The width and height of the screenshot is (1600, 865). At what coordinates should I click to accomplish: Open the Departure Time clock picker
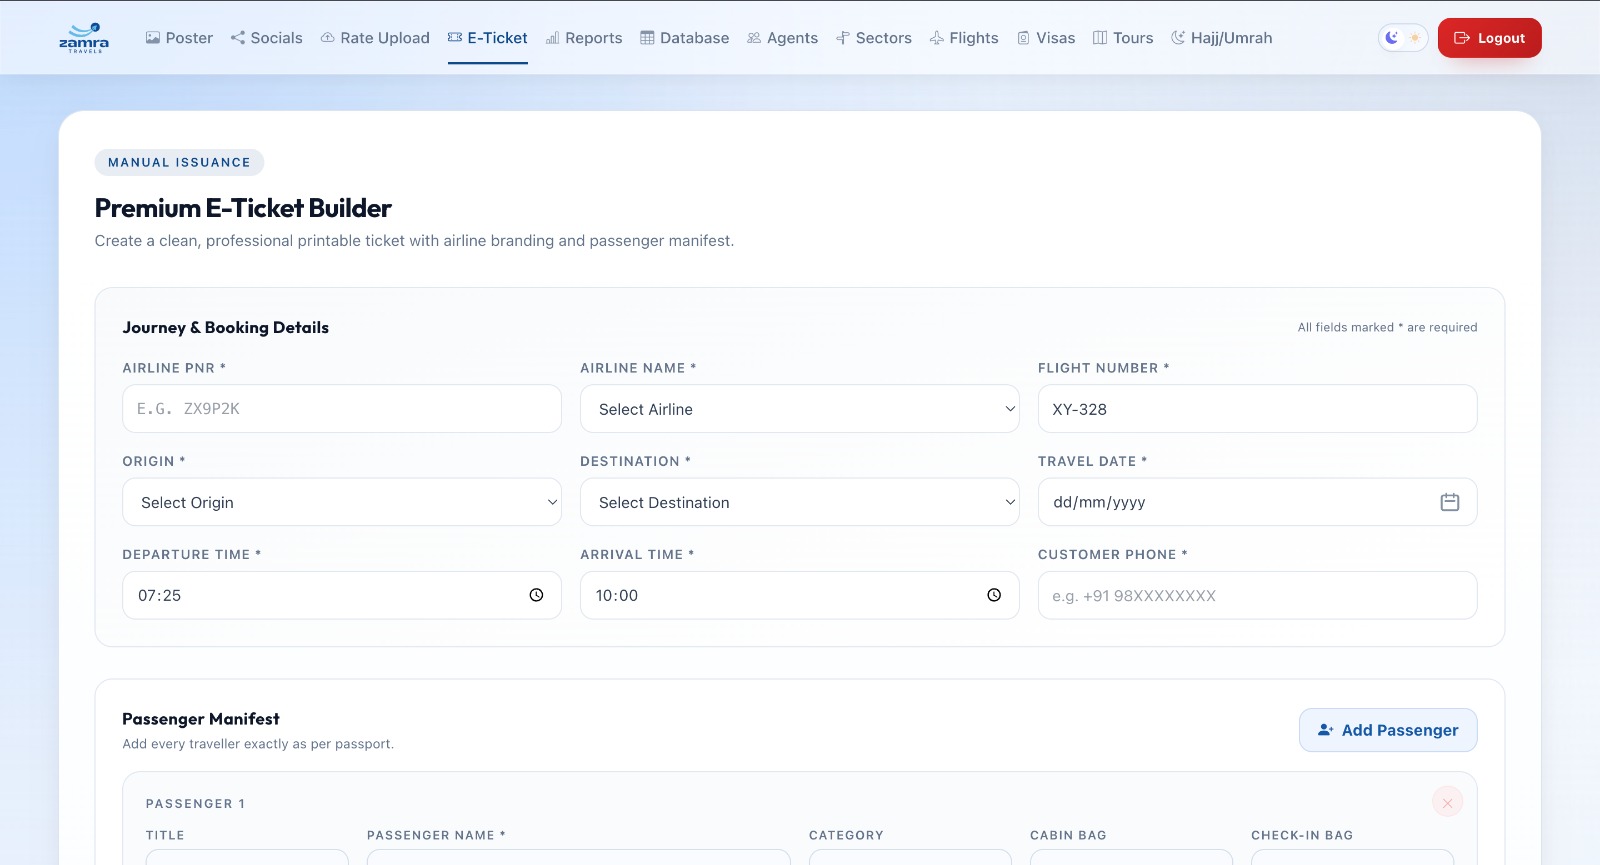coord(536,595)
